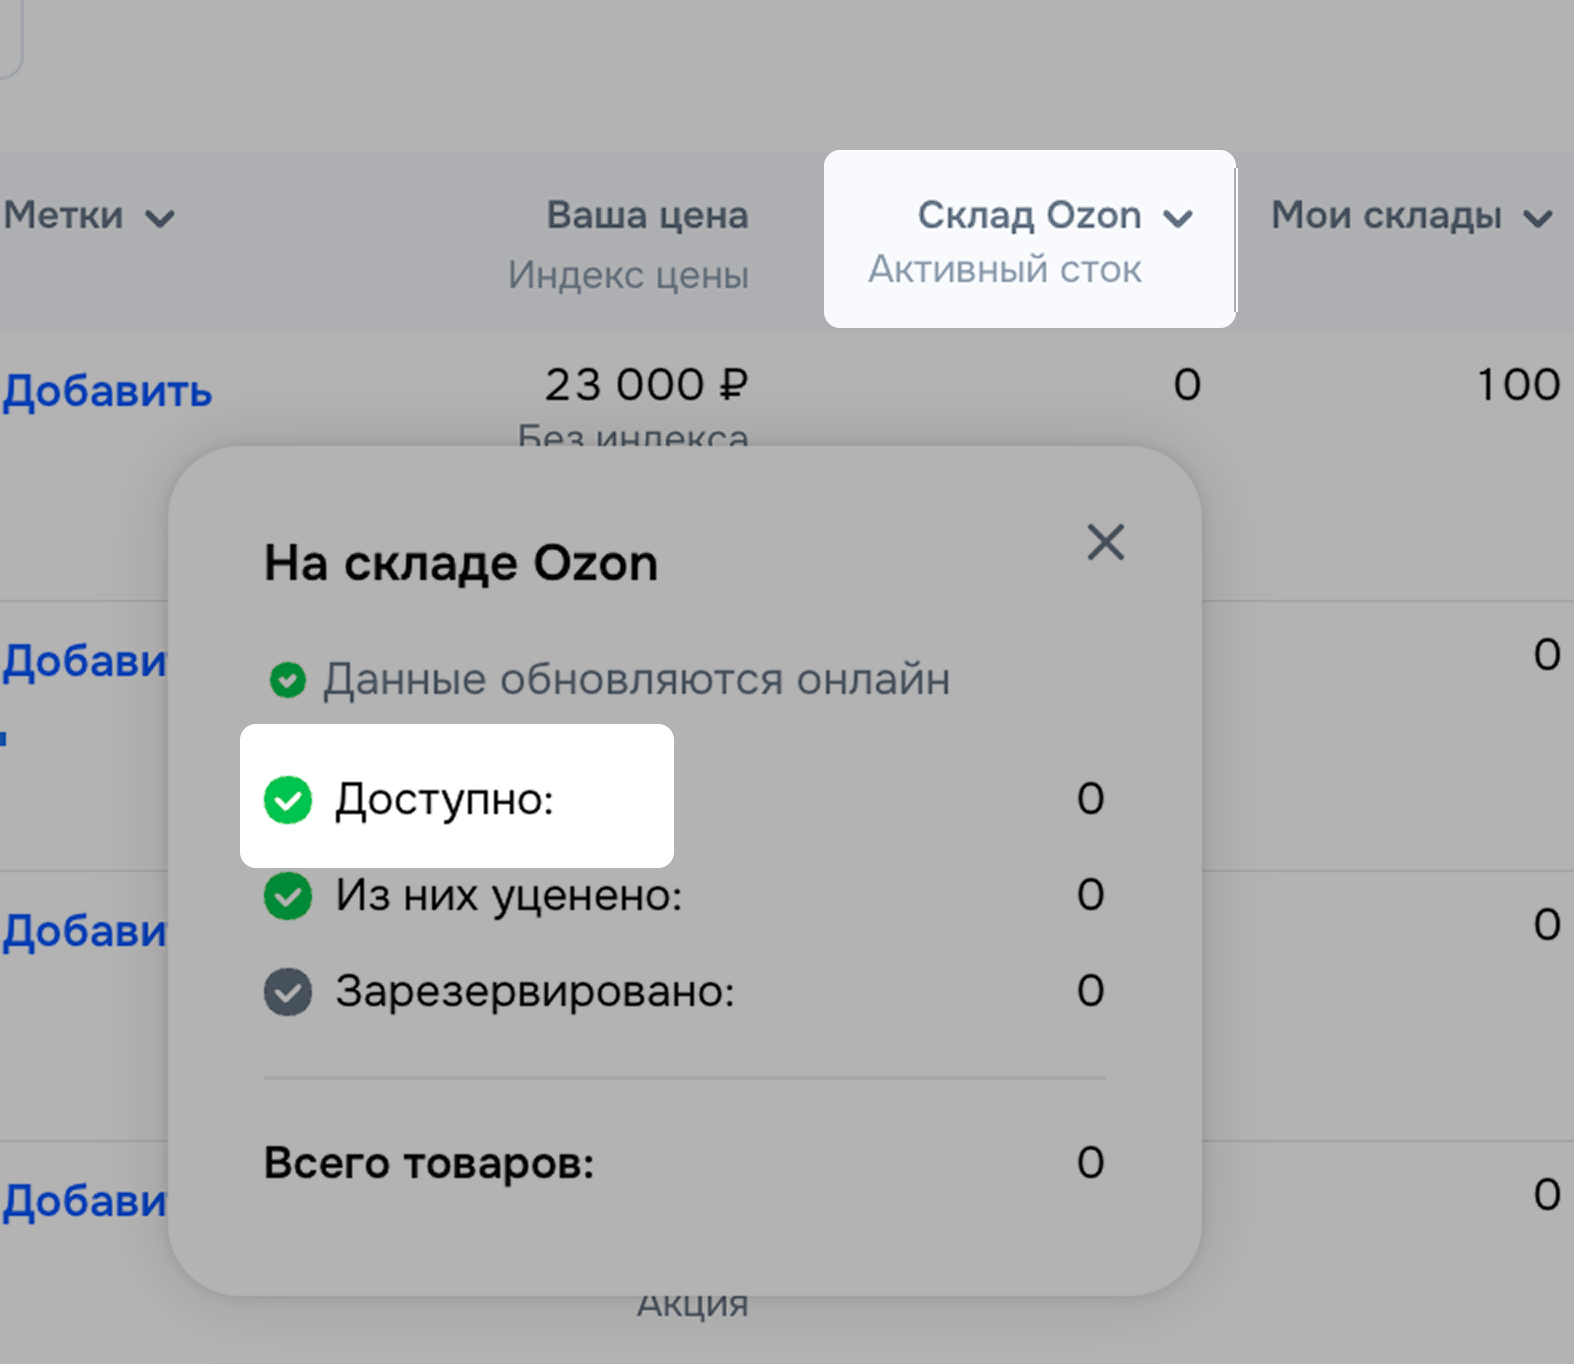
Task: Click the small green icon beside "Данные обновляются онлайн"
Action: 288,680
